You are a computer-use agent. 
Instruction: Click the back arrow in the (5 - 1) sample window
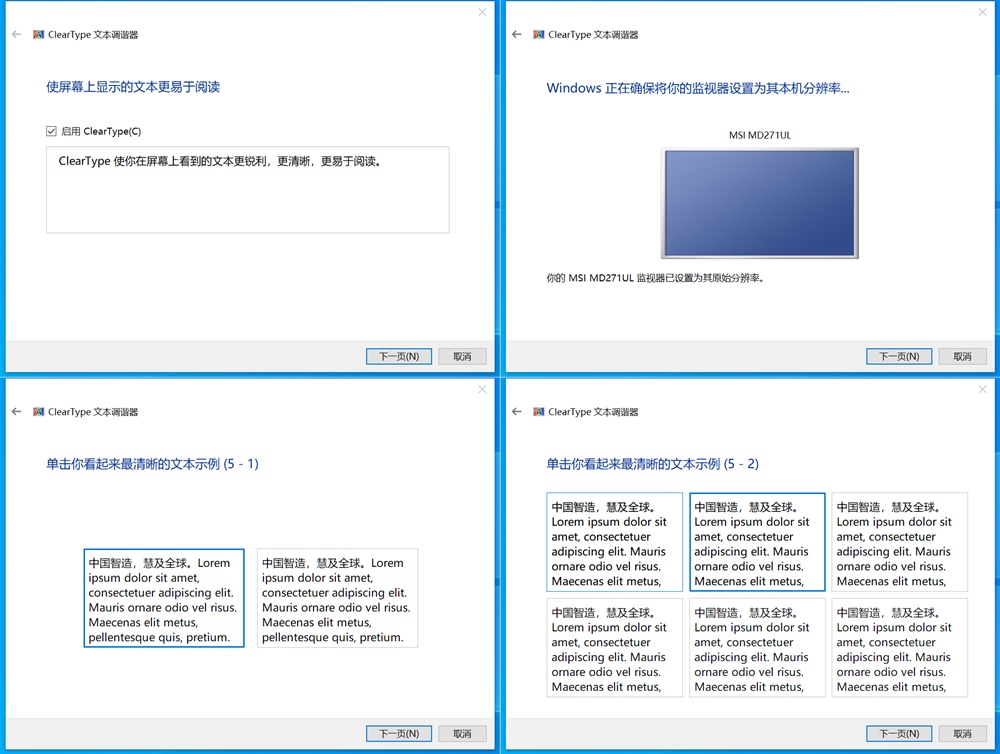17,411
